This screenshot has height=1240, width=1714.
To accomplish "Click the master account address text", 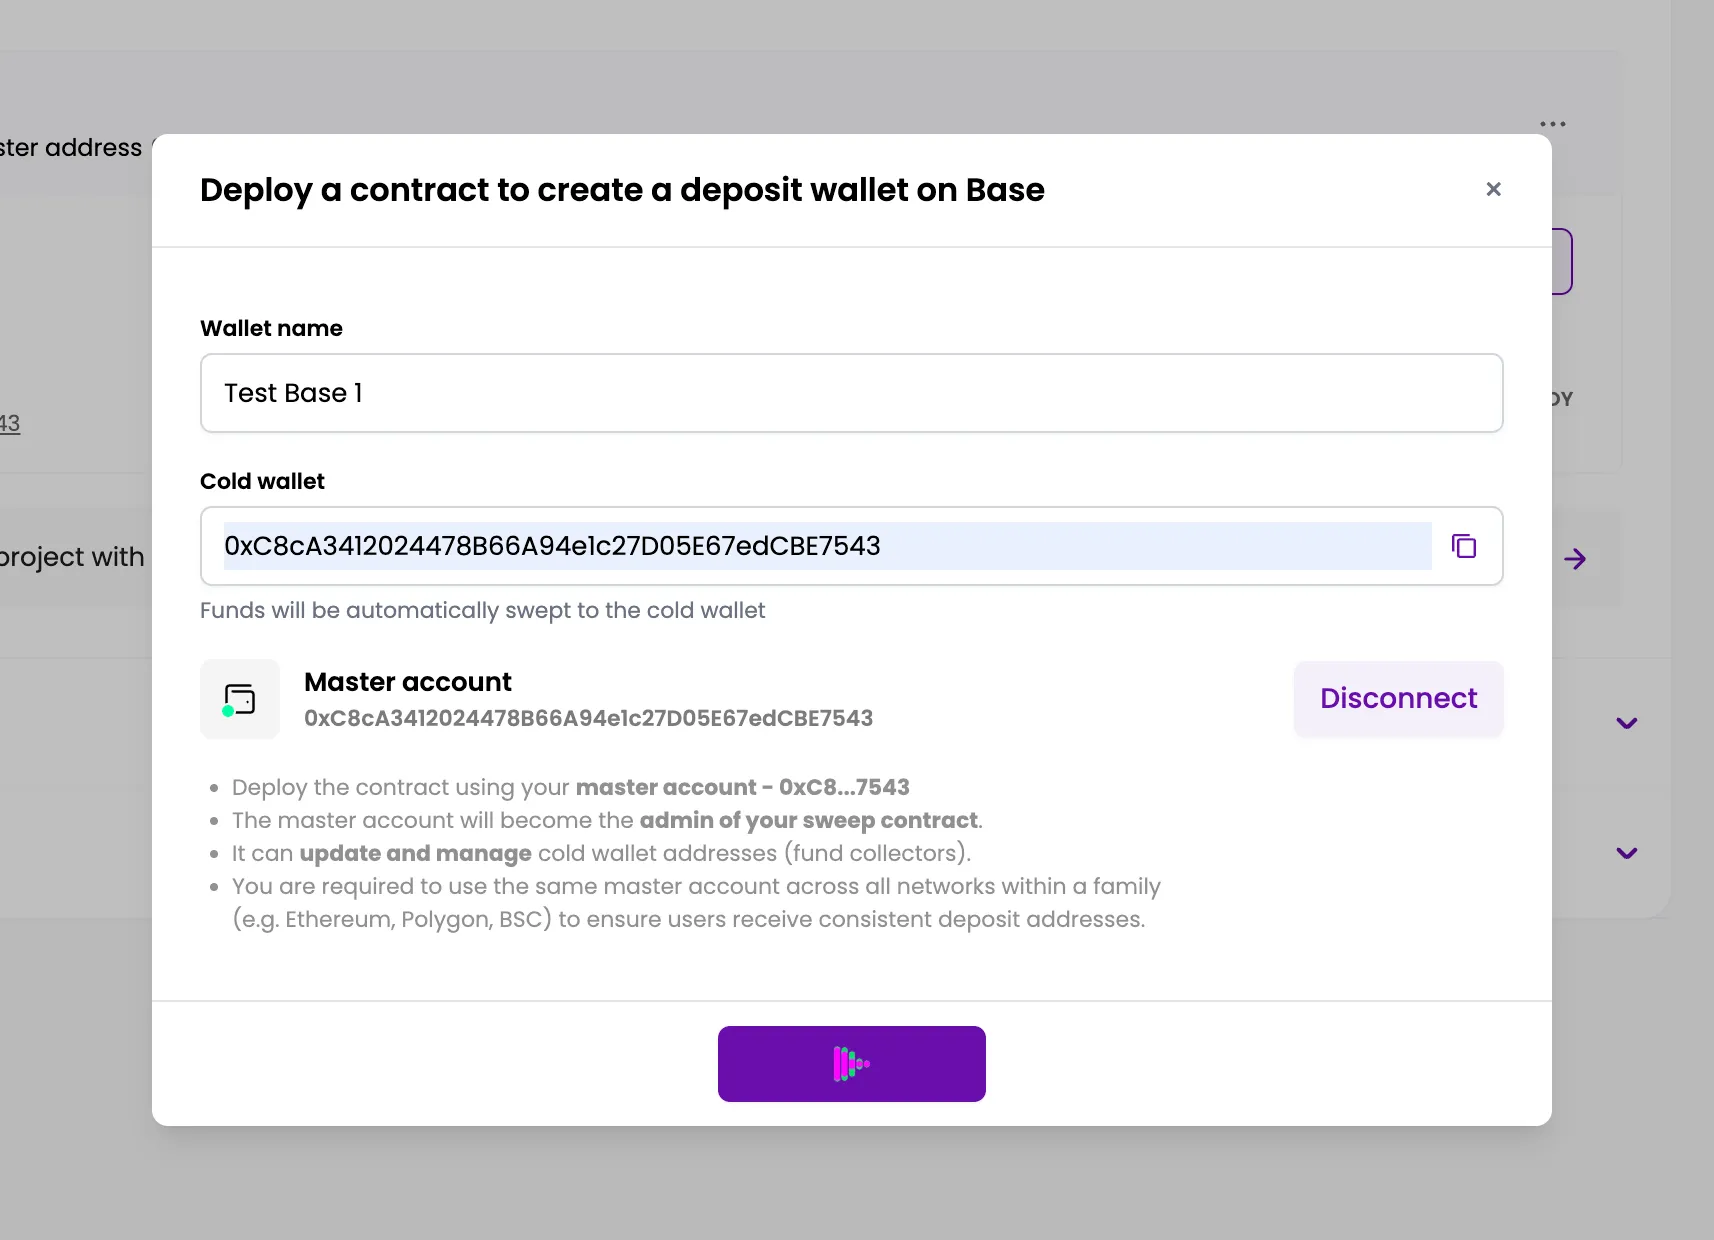I will [x=588, y=718].
